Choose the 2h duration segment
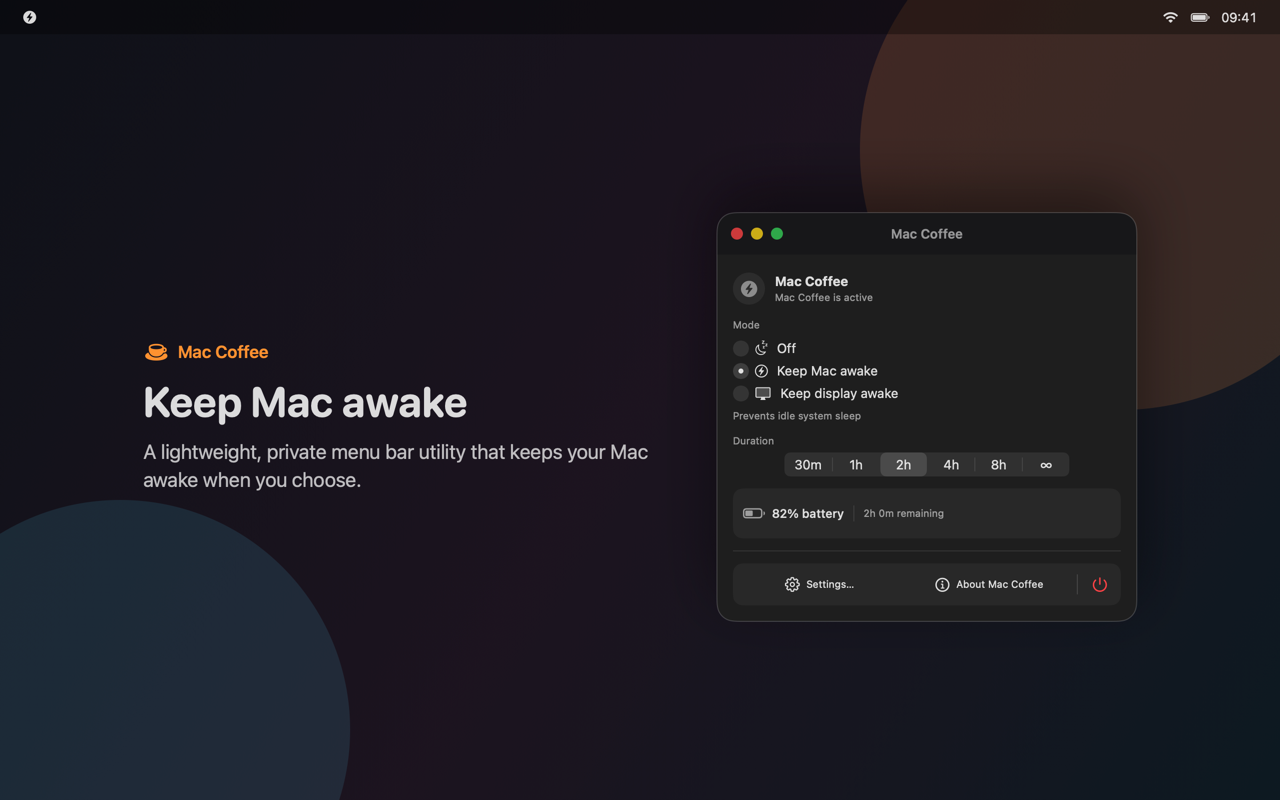This screenshot has height=800, width=1280. click(x=903, y=465)
